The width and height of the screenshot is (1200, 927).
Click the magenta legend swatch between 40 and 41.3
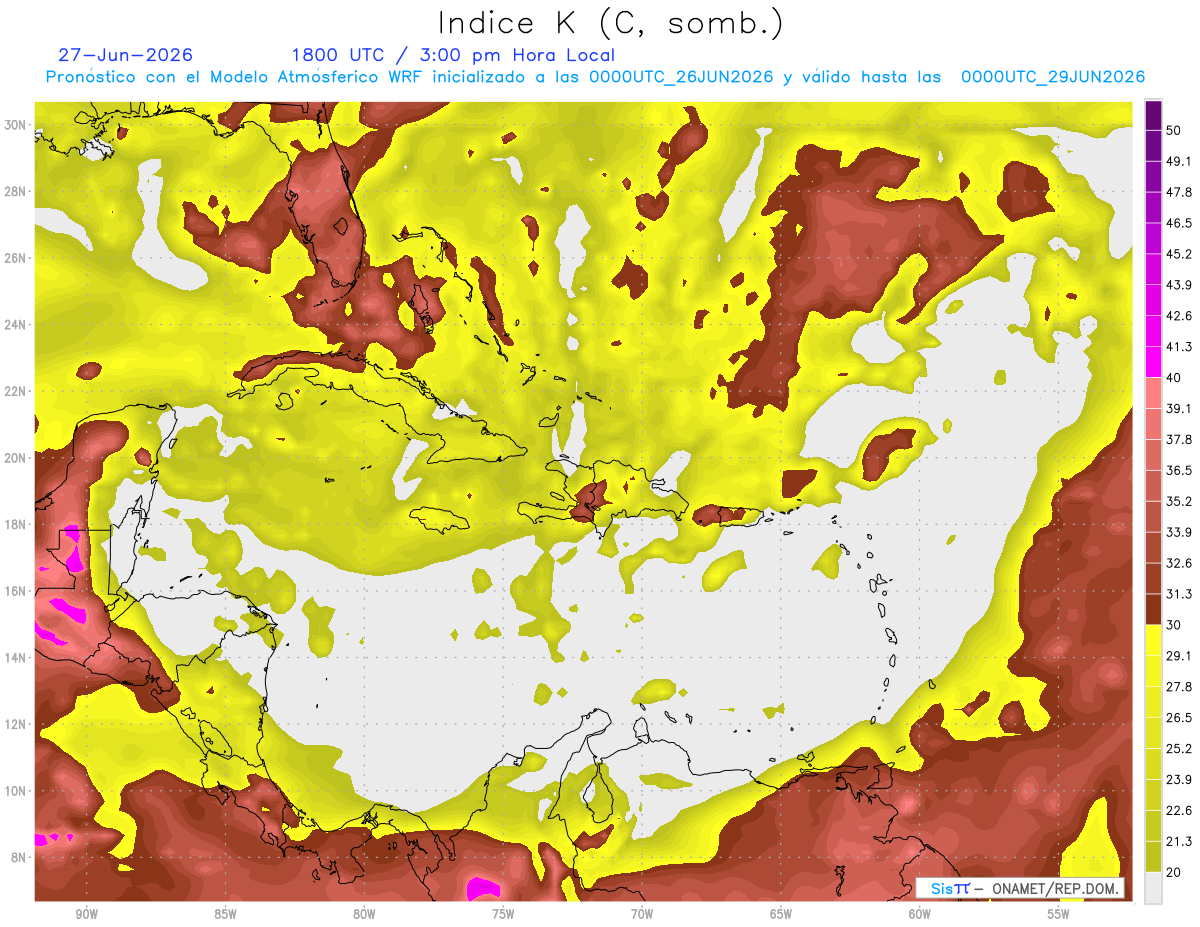(x=1153, y=361)
